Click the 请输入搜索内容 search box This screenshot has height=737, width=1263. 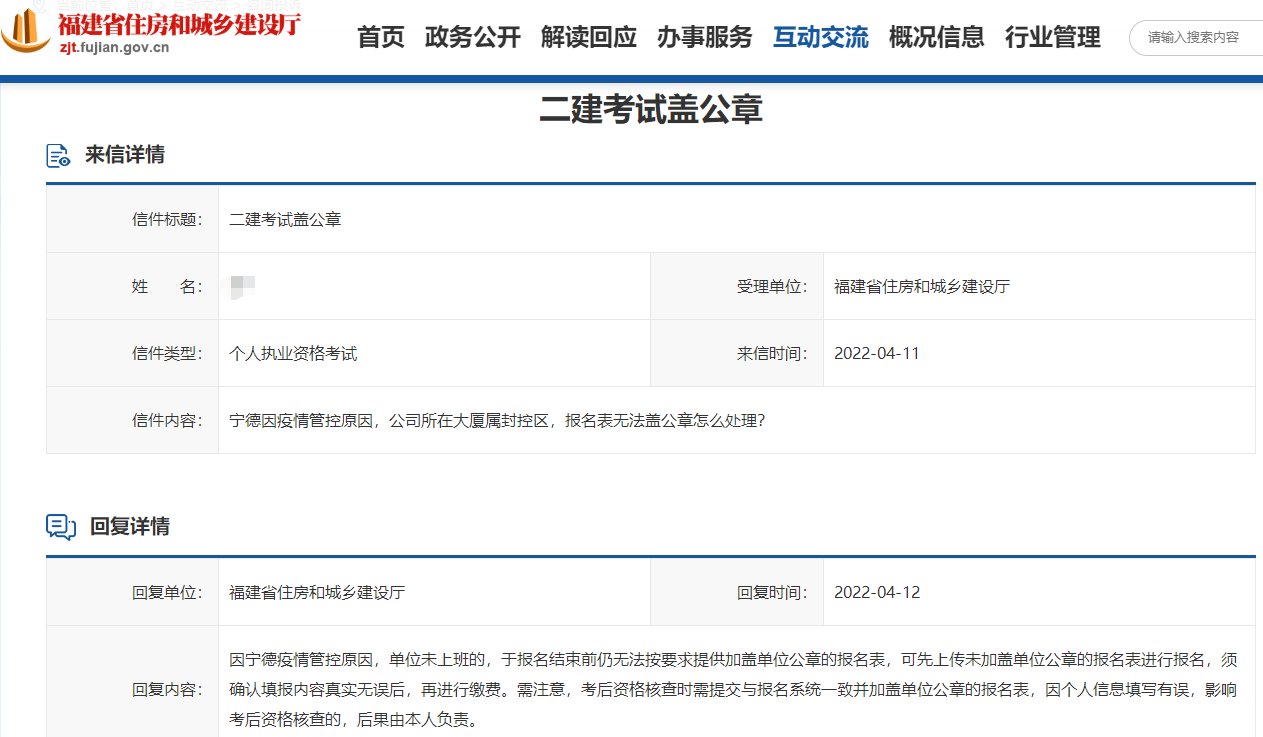coord(1195,38)
